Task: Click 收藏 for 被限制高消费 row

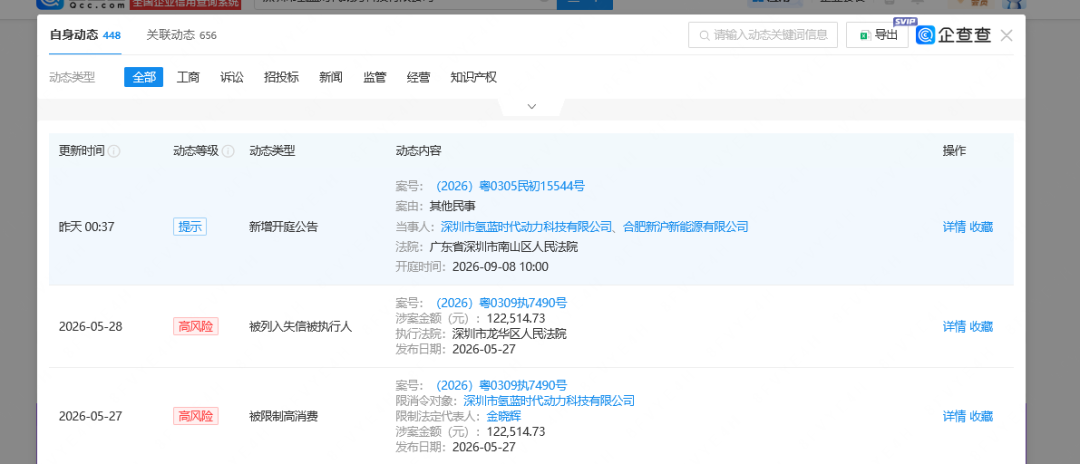Action: pyautogui.click(x=982, y=416)
